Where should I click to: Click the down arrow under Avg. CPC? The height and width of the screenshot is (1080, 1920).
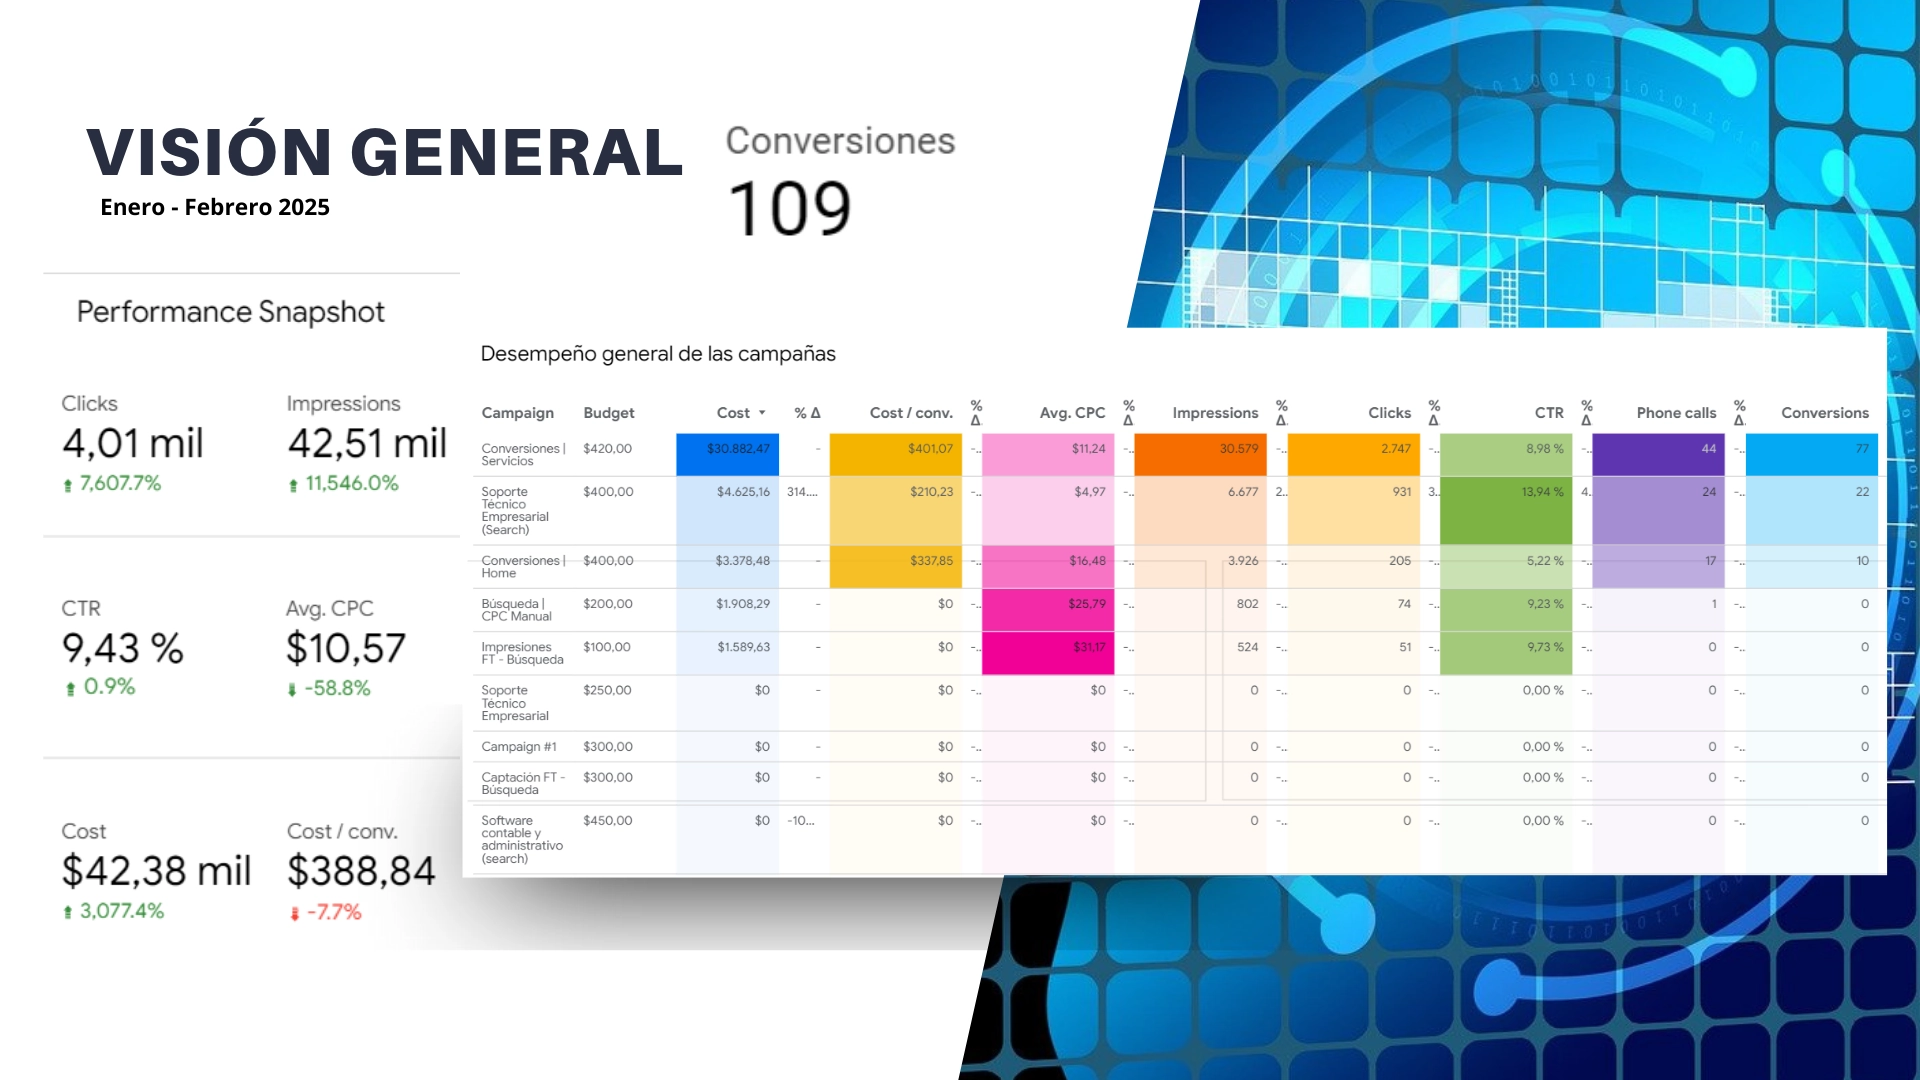[292, 690]
